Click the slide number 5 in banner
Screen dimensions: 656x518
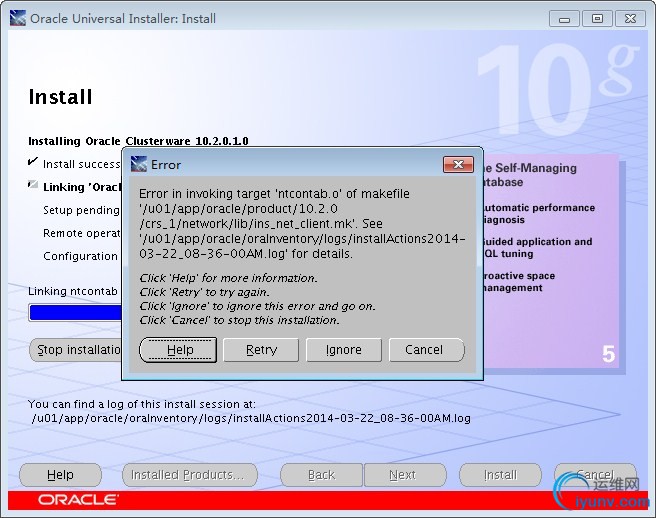608,354
